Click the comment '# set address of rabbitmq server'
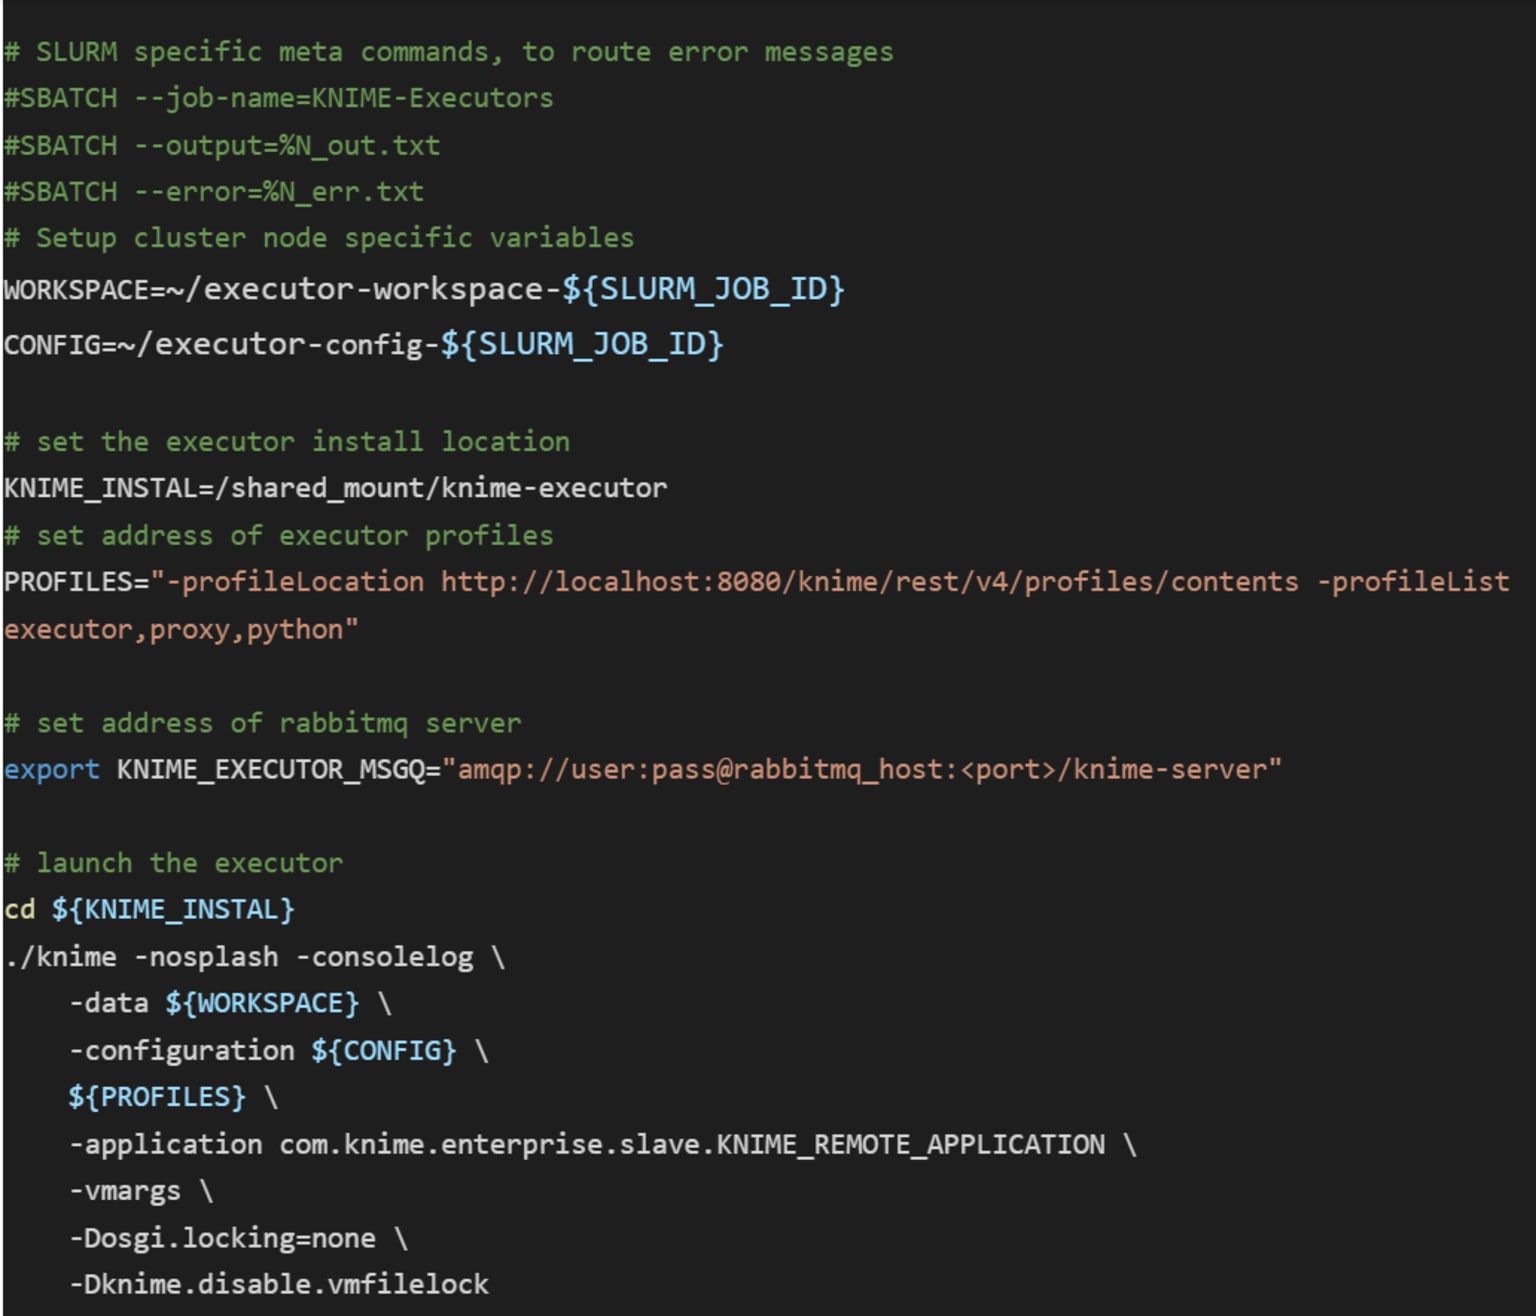 tap(262, 723)
